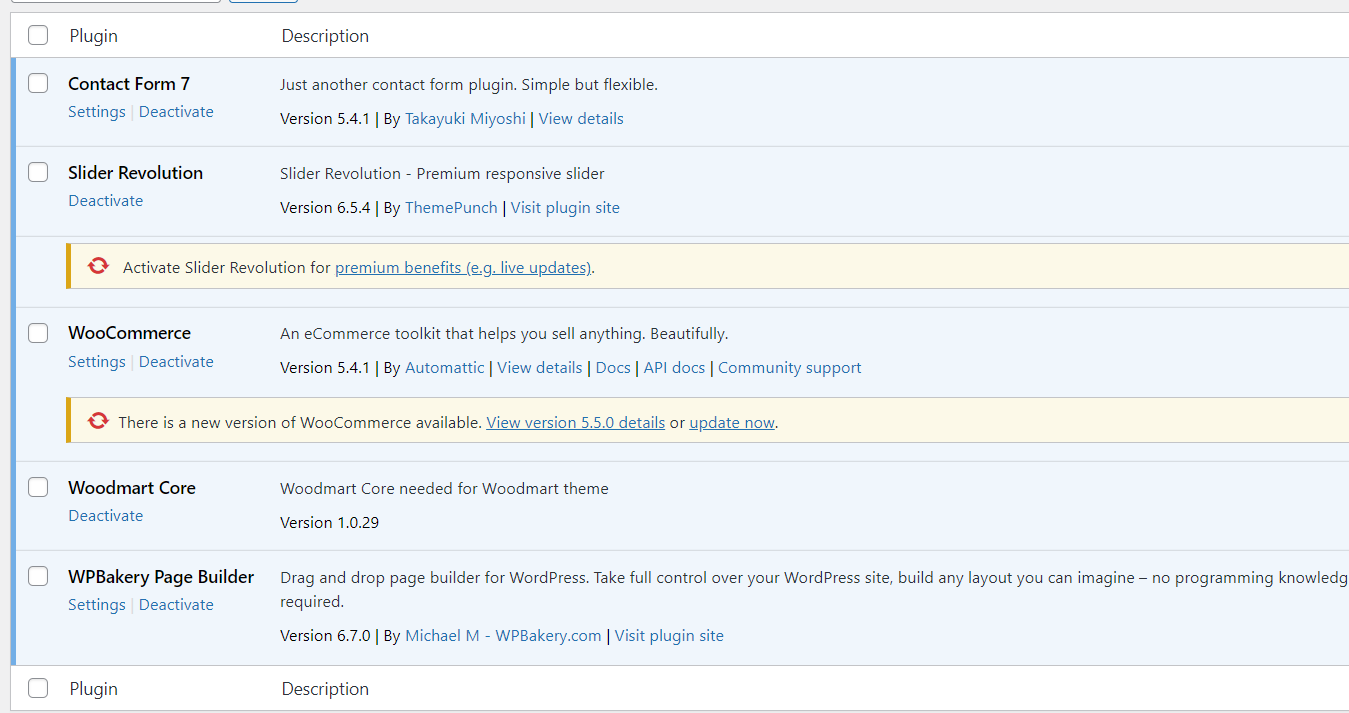Viewport: 1349px width, 713px height.
Task: Click 'An eCommerce toolkit' description text
Action: (x=504, y=334)
